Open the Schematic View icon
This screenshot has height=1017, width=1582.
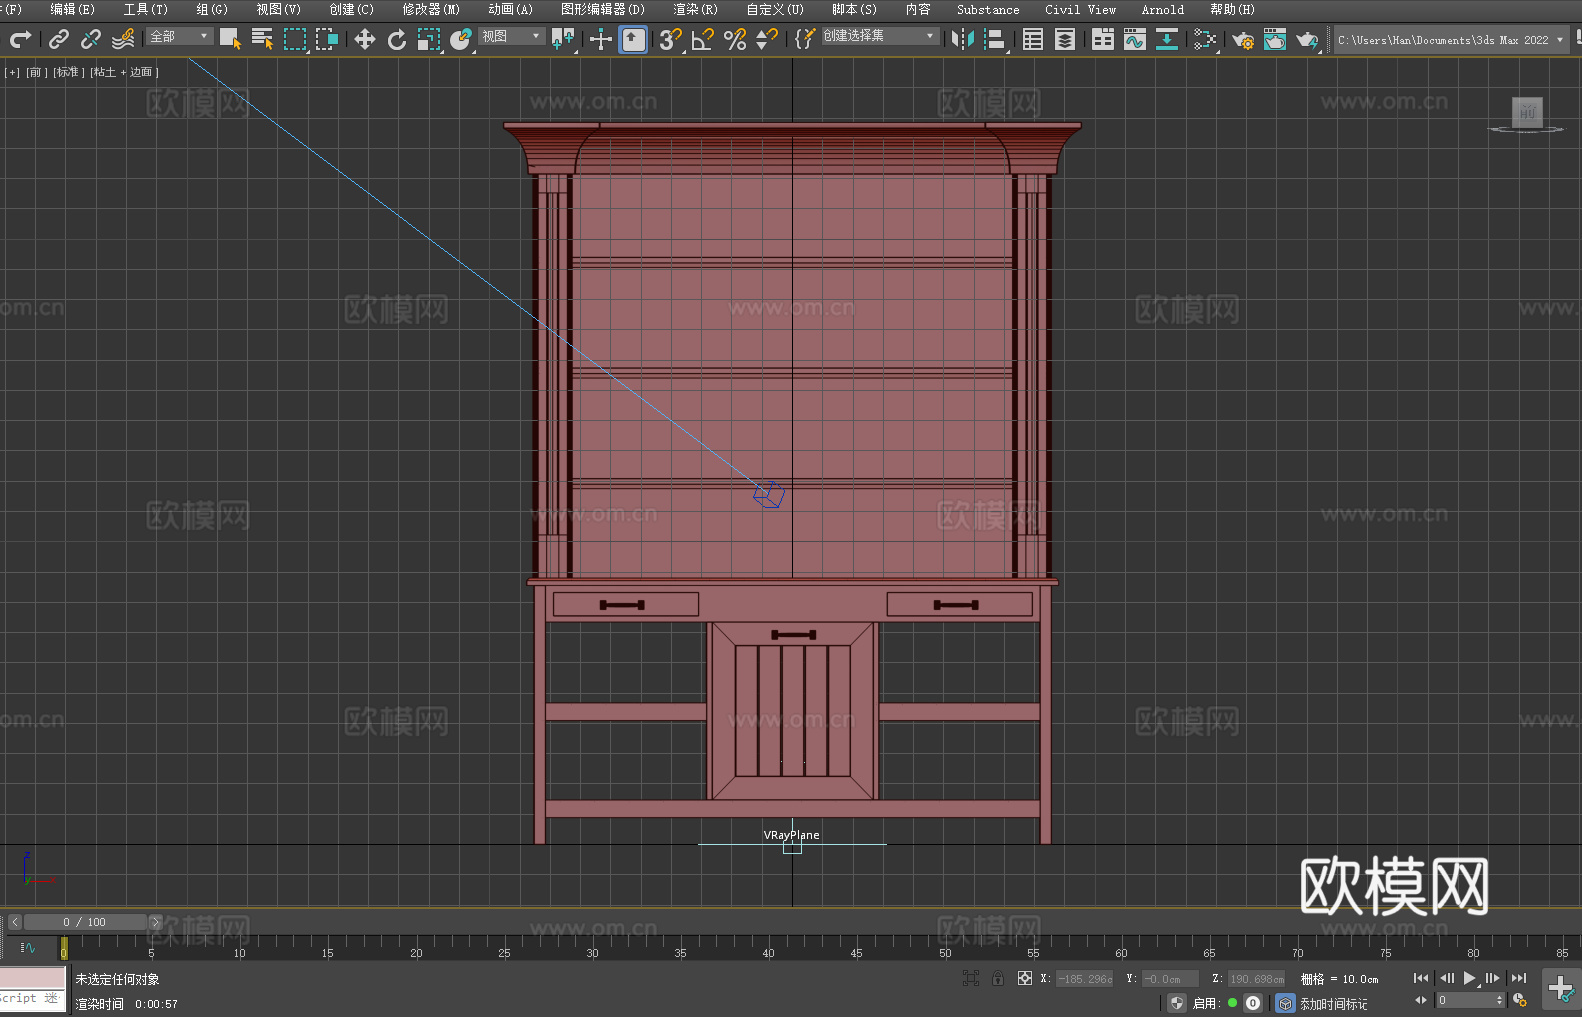coord(1167,39)
